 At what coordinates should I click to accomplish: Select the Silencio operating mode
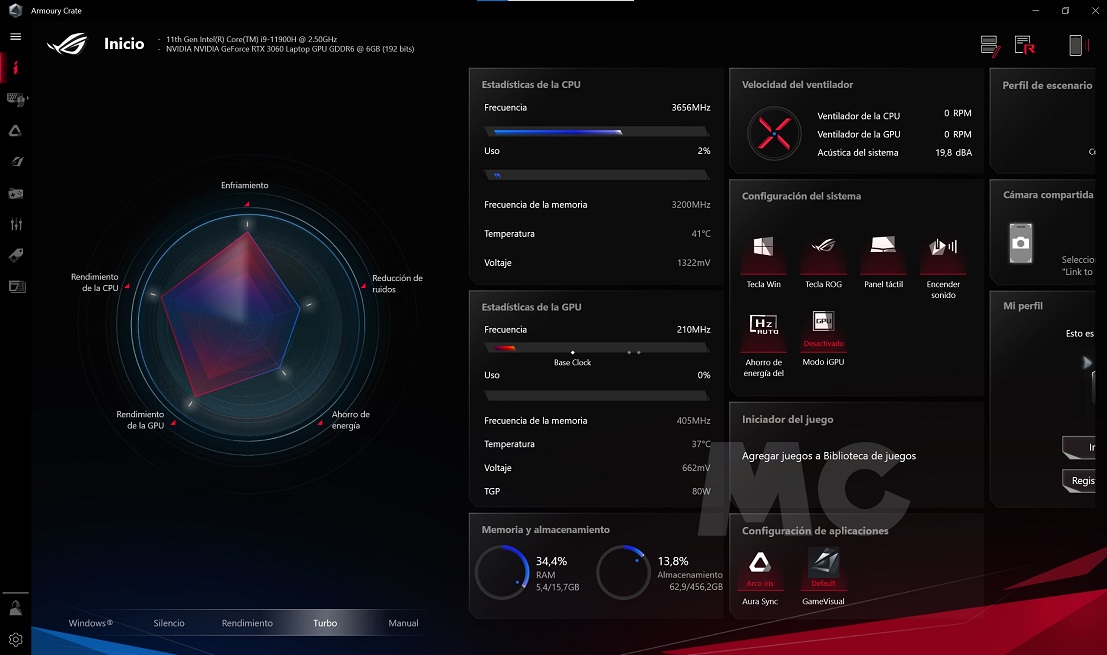pos(169,623)
